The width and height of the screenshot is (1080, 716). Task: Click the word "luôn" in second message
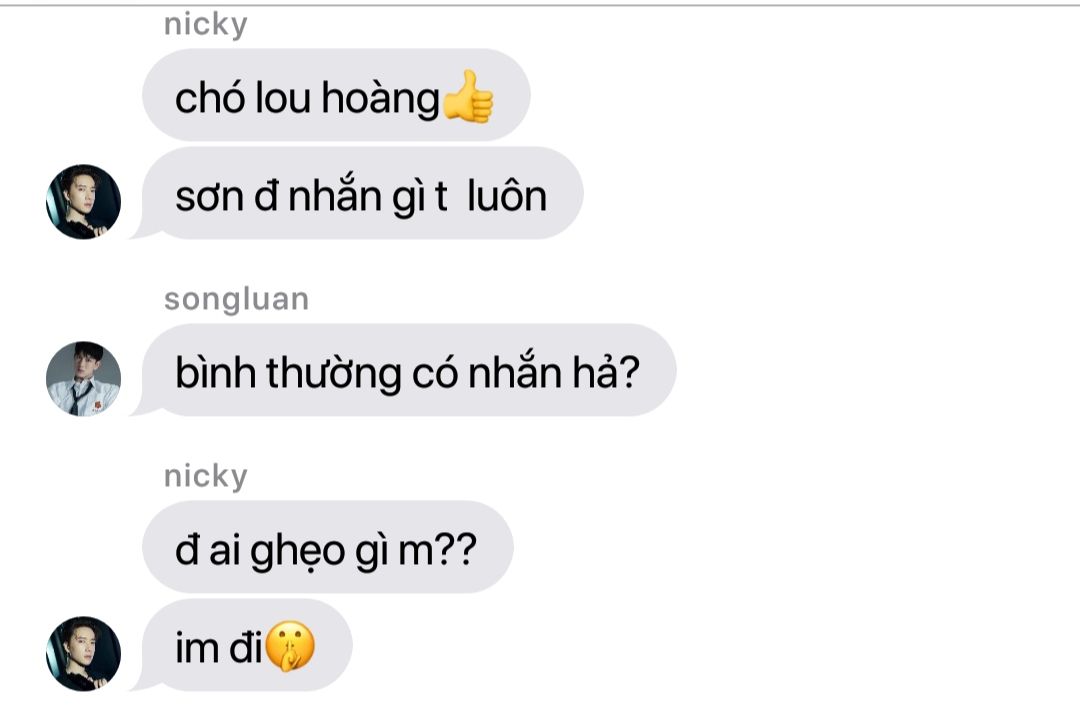coord(507,196)
